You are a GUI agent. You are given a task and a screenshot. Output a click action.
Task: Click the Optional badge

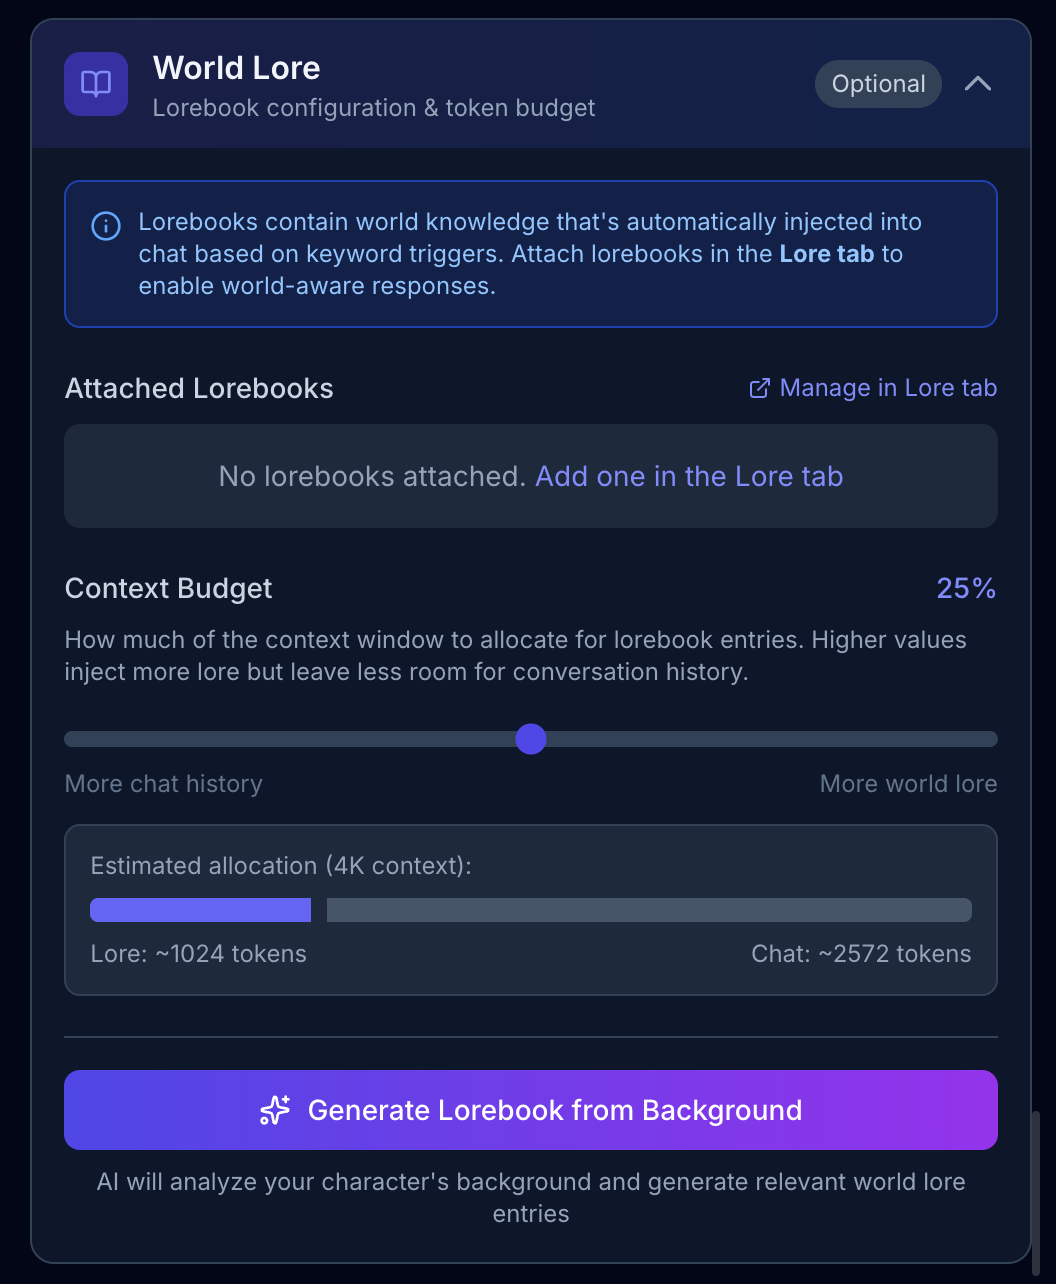tap(878, 84)
